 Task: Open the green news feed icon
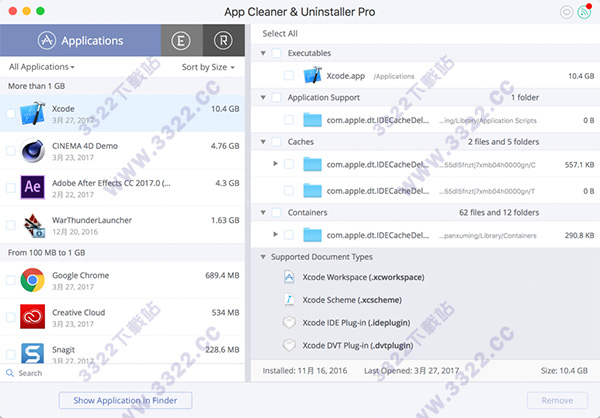tap(584, 12)
